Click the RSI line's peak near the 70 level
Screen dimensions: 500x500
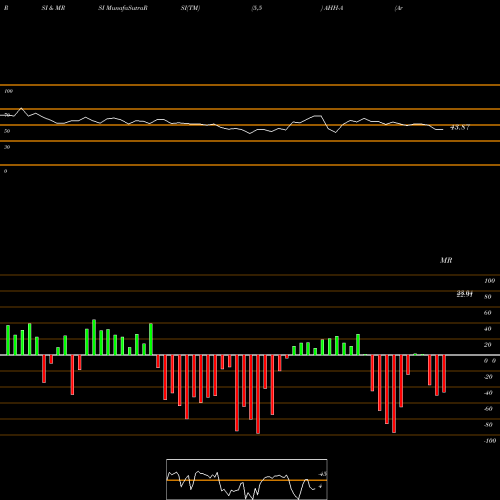[x=21, y=108]
